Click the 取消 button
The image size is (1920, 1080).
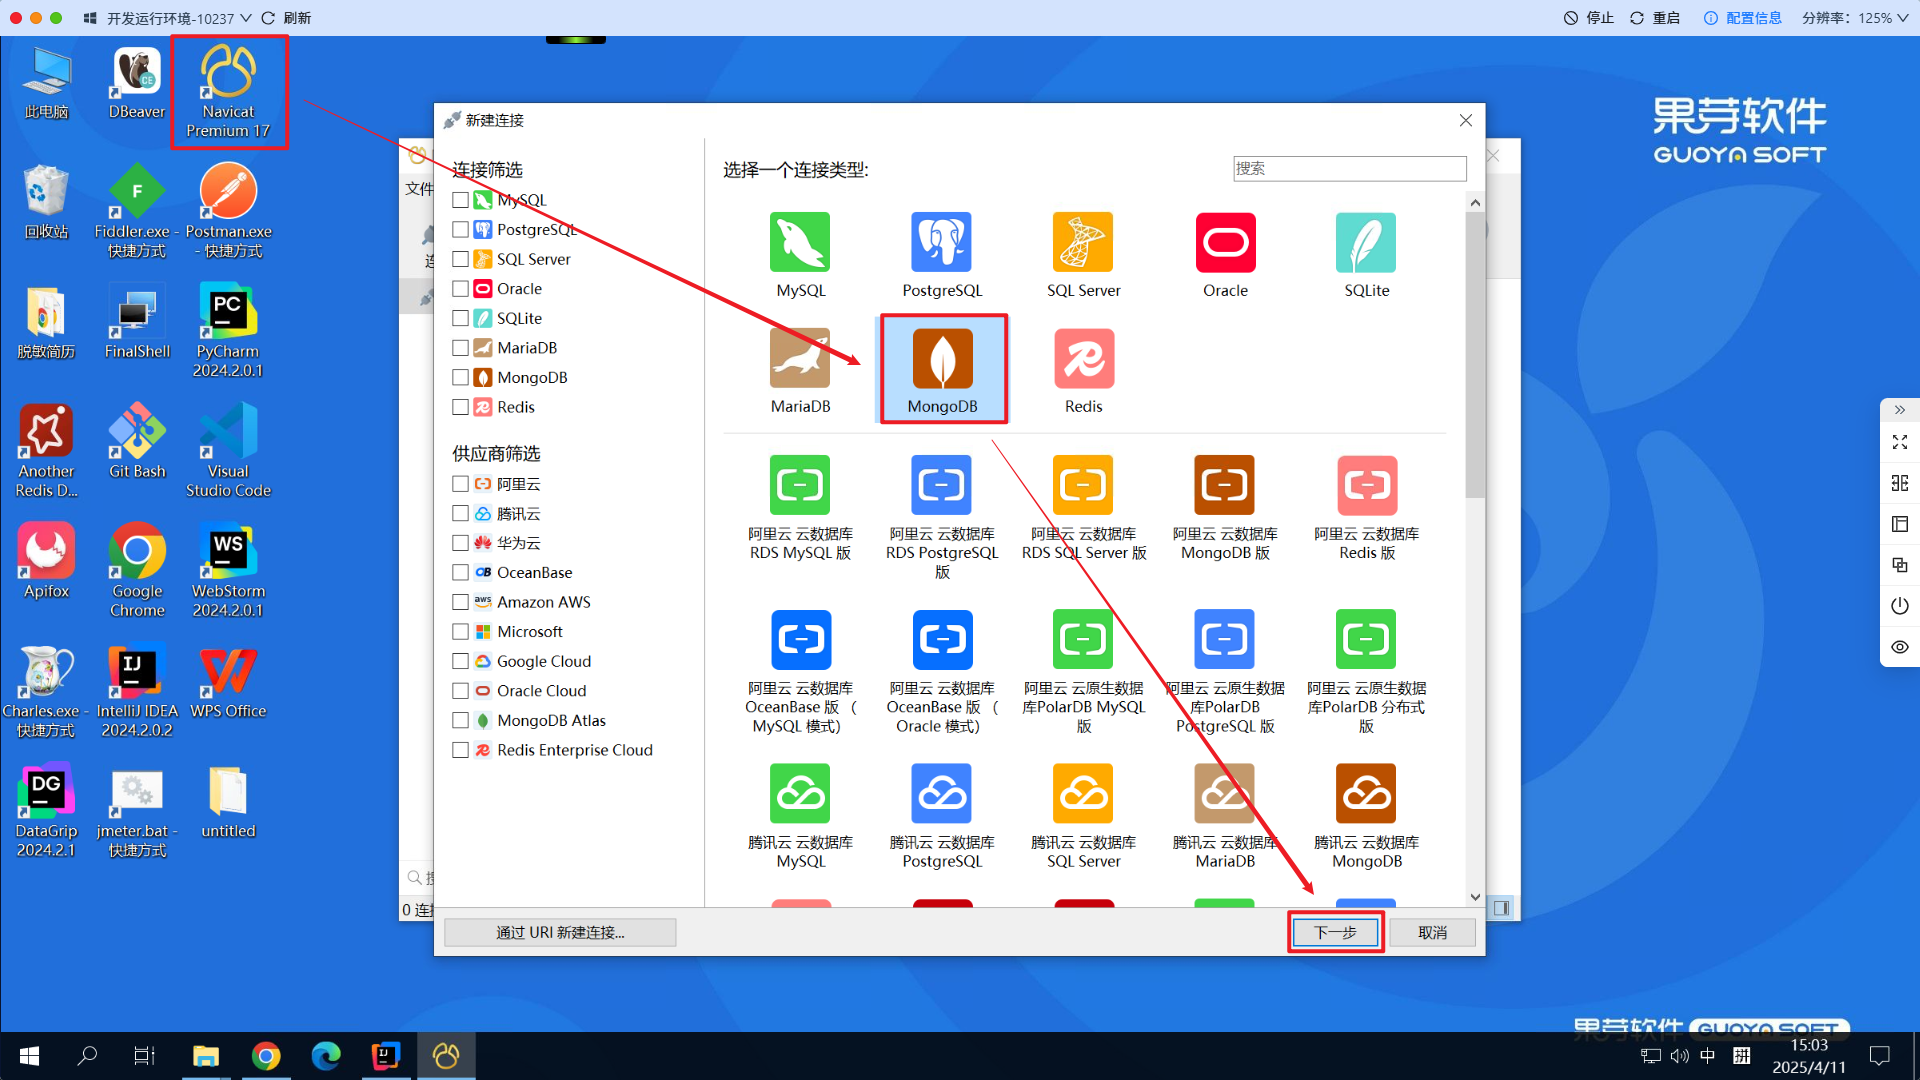click(1432, 932)
